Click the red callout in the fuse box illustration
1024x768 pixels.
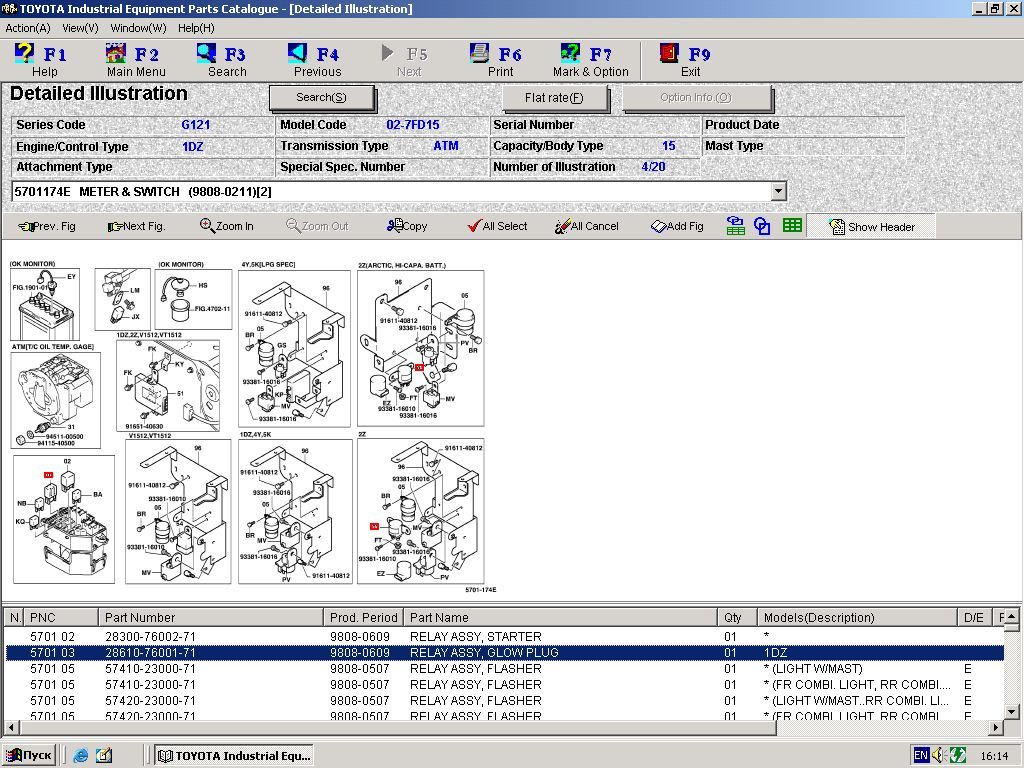click(x=48, y=475)
